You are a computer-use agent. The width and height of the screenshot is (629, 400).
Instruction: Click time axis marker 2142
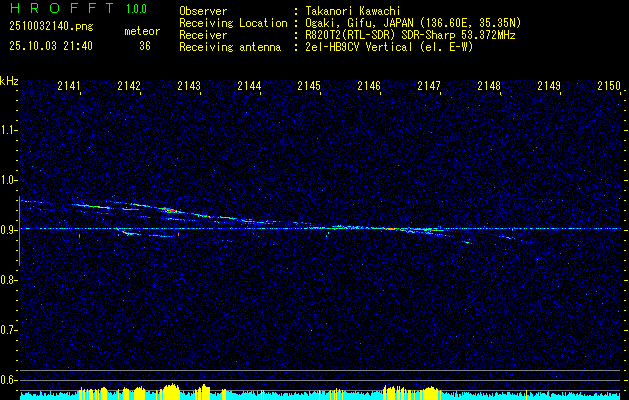(x=129, y=85)
